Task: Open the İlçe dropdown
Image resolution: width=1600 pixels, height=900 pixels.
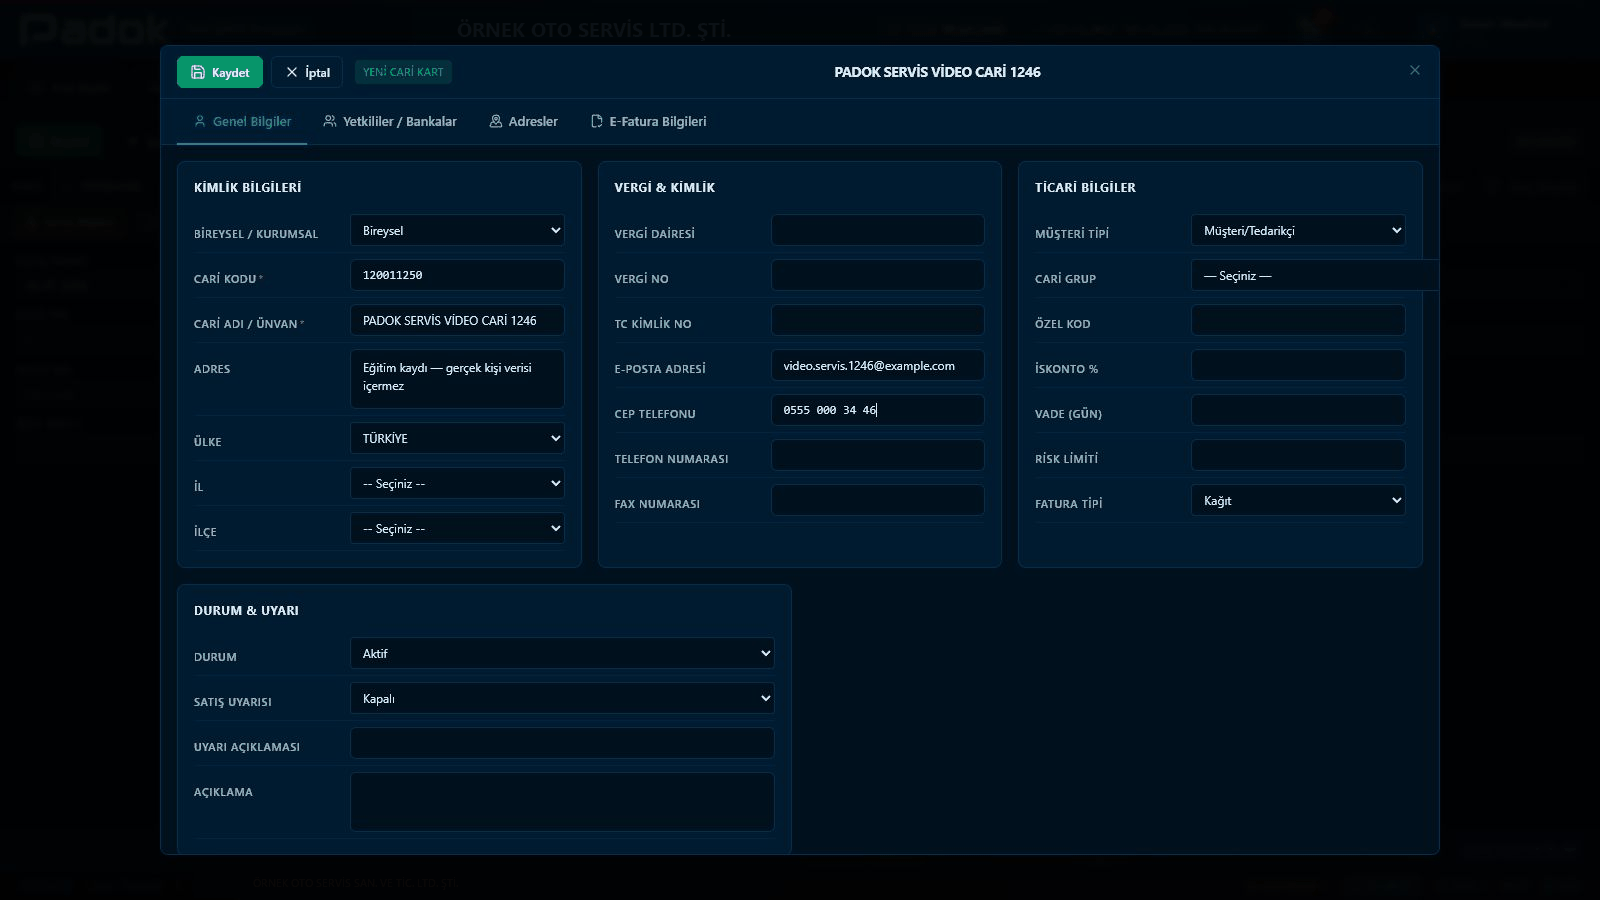Action: tap(457, 528)
